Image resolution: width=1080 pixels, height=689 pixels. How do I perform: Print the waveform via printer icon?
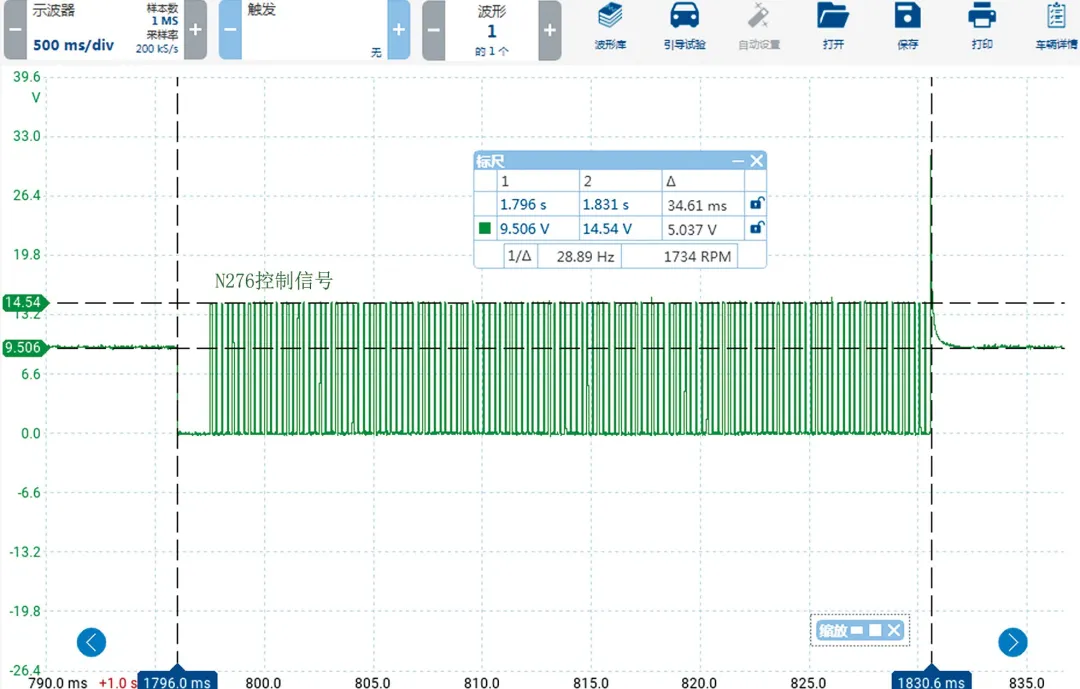coord(981,26)
